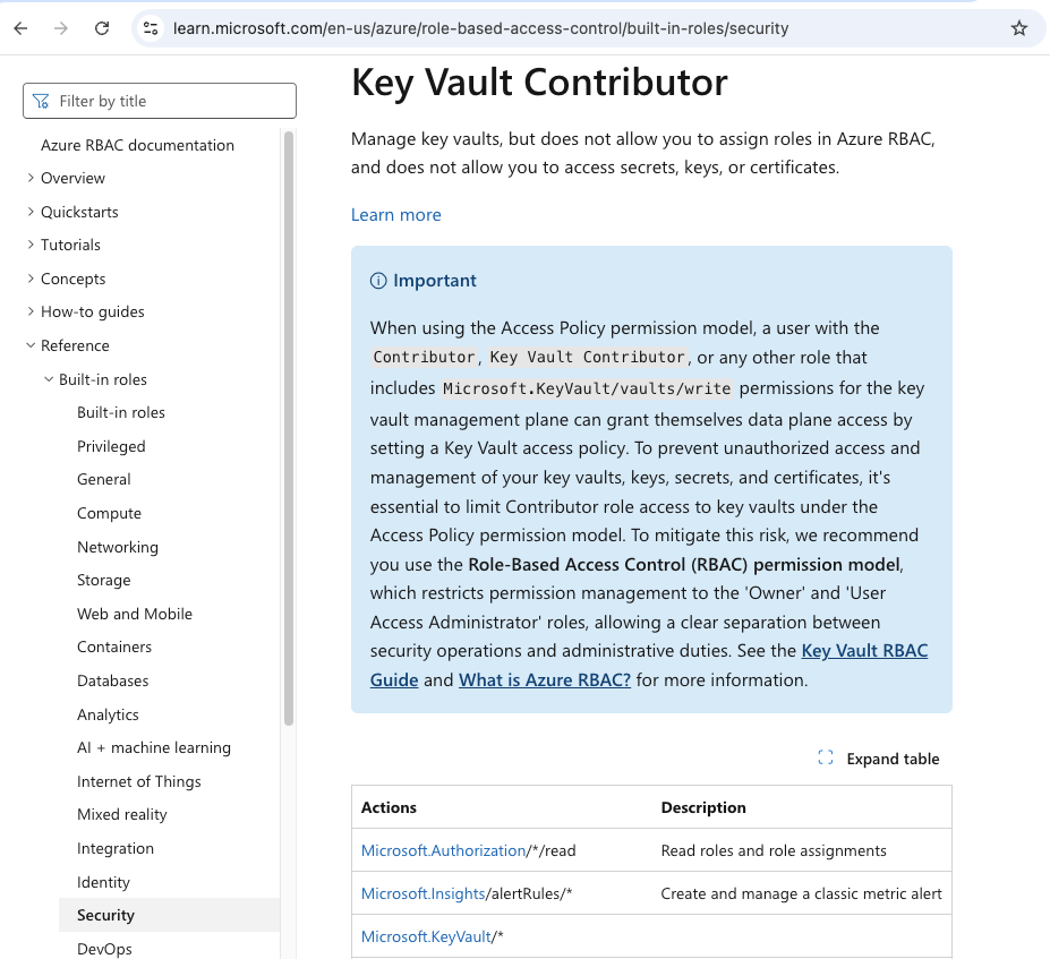Open the What is Azure RBAC? link
Screen dimensions: 1050x959
(x=544, y=679)
